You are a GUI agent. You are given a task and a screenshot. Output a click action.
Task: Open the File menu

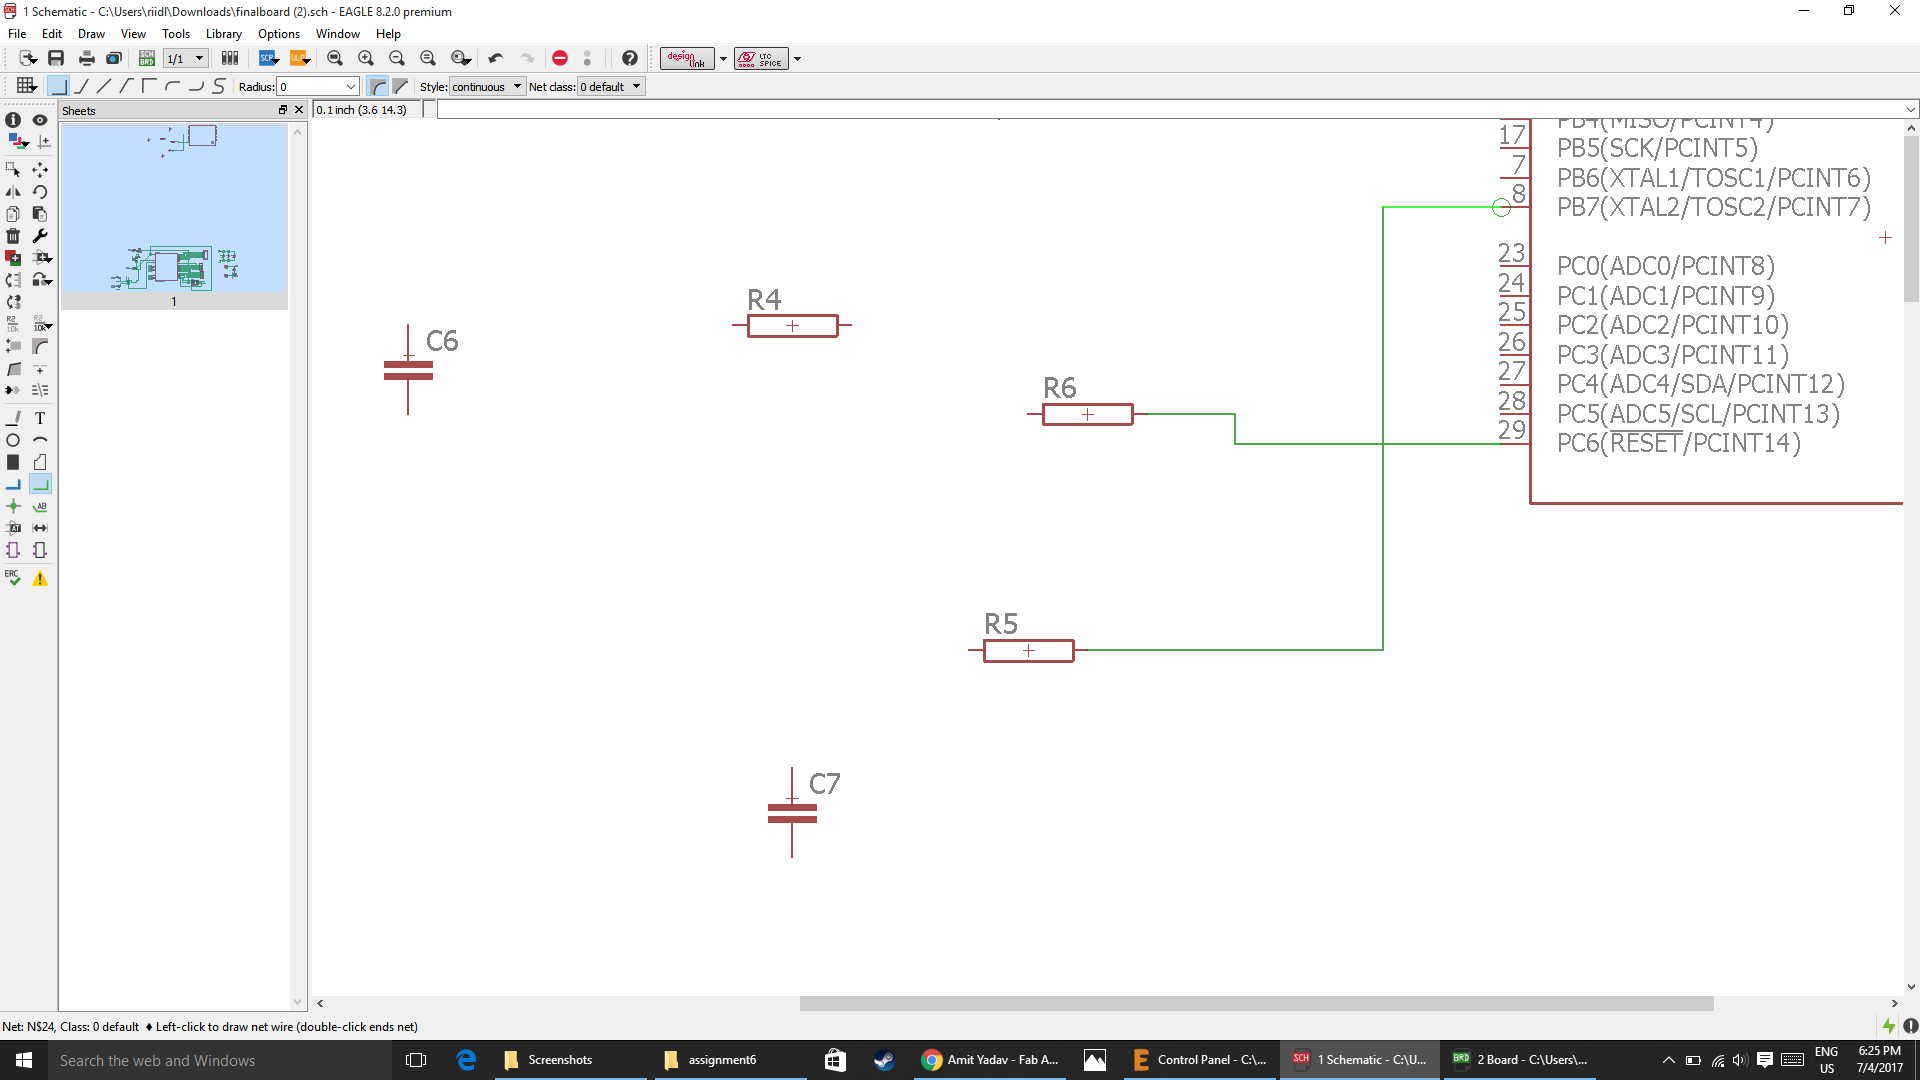pos(17,33)
